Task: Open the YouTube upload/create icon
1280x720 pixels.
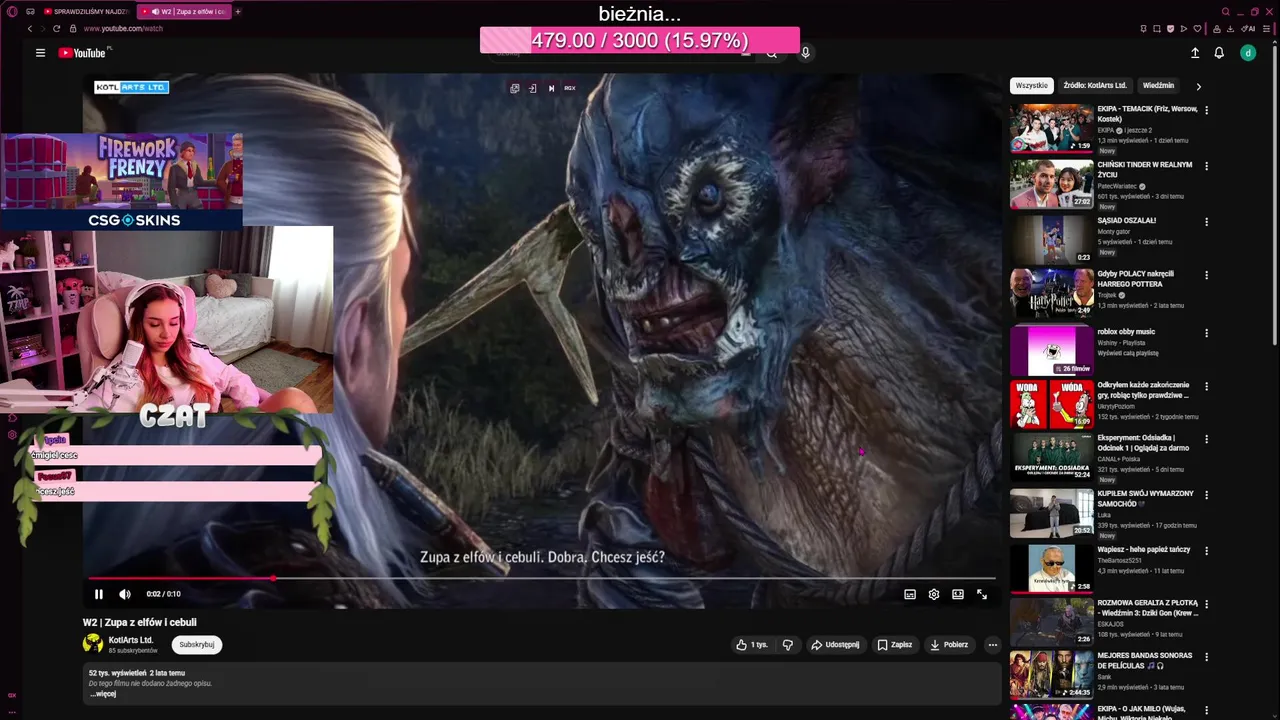Action: pyautogui.click(x=1194, y=53)
